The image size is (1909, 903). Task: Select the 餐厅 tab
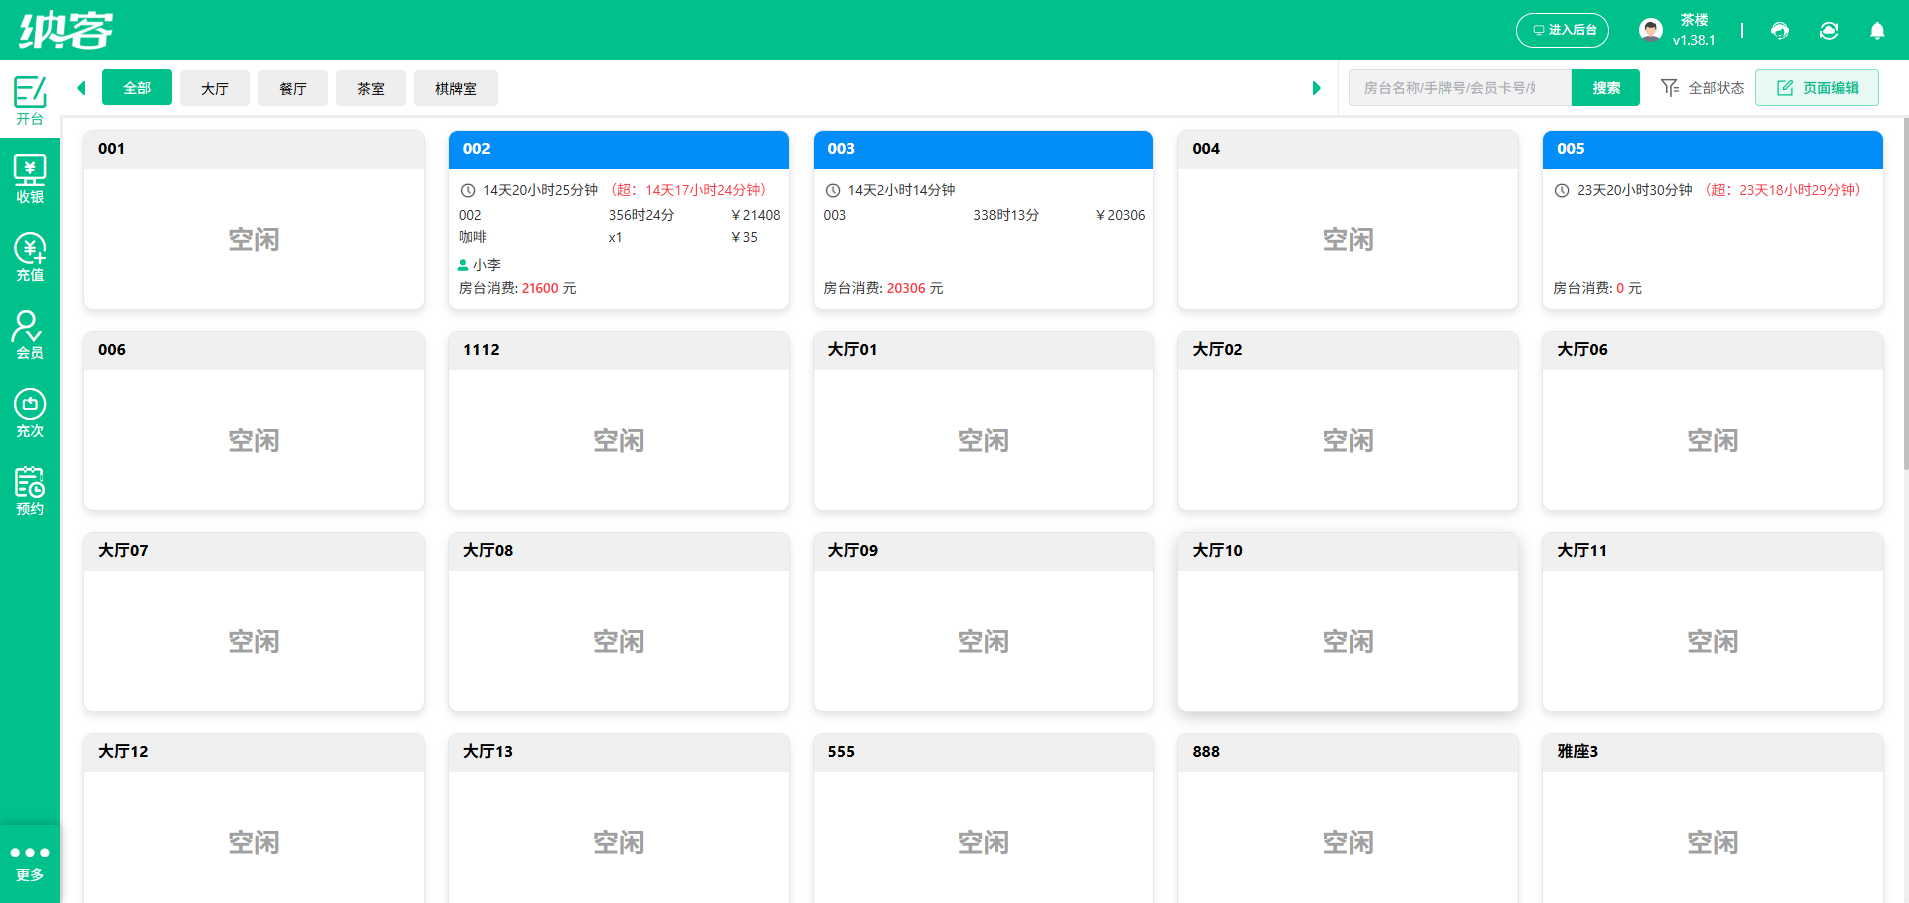point(293,88)
